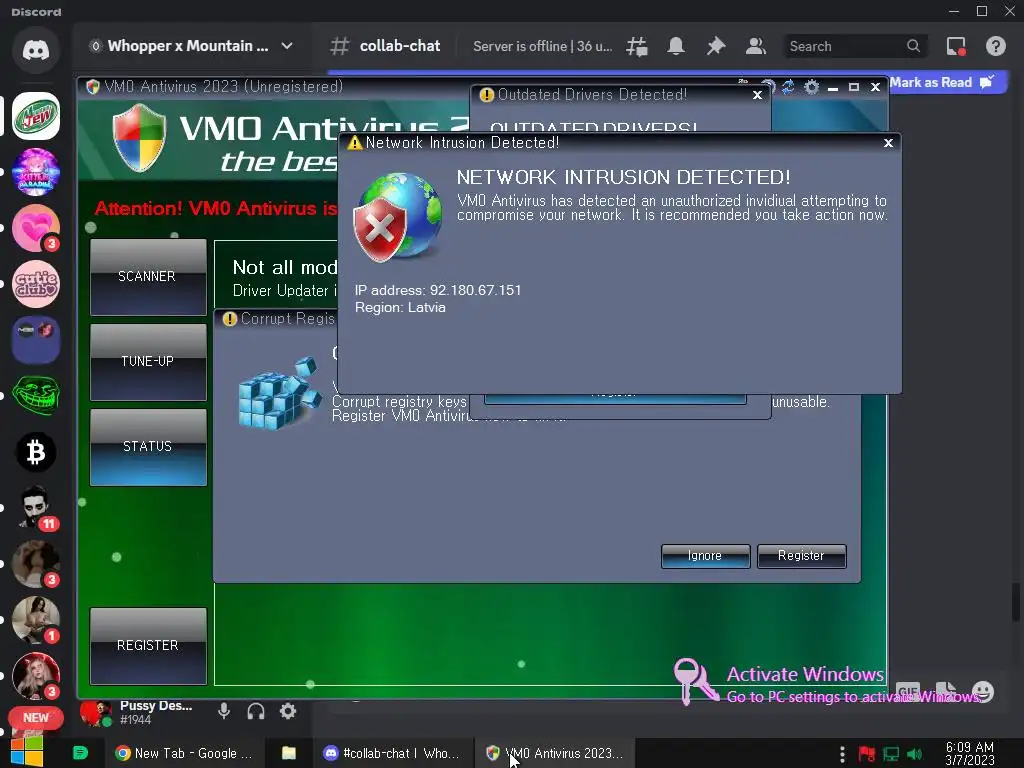Image resolution: width=1024 pixels, height=768 pixels.
Task: Click the 'Region: Latvia' text
Action: point(400,307)
